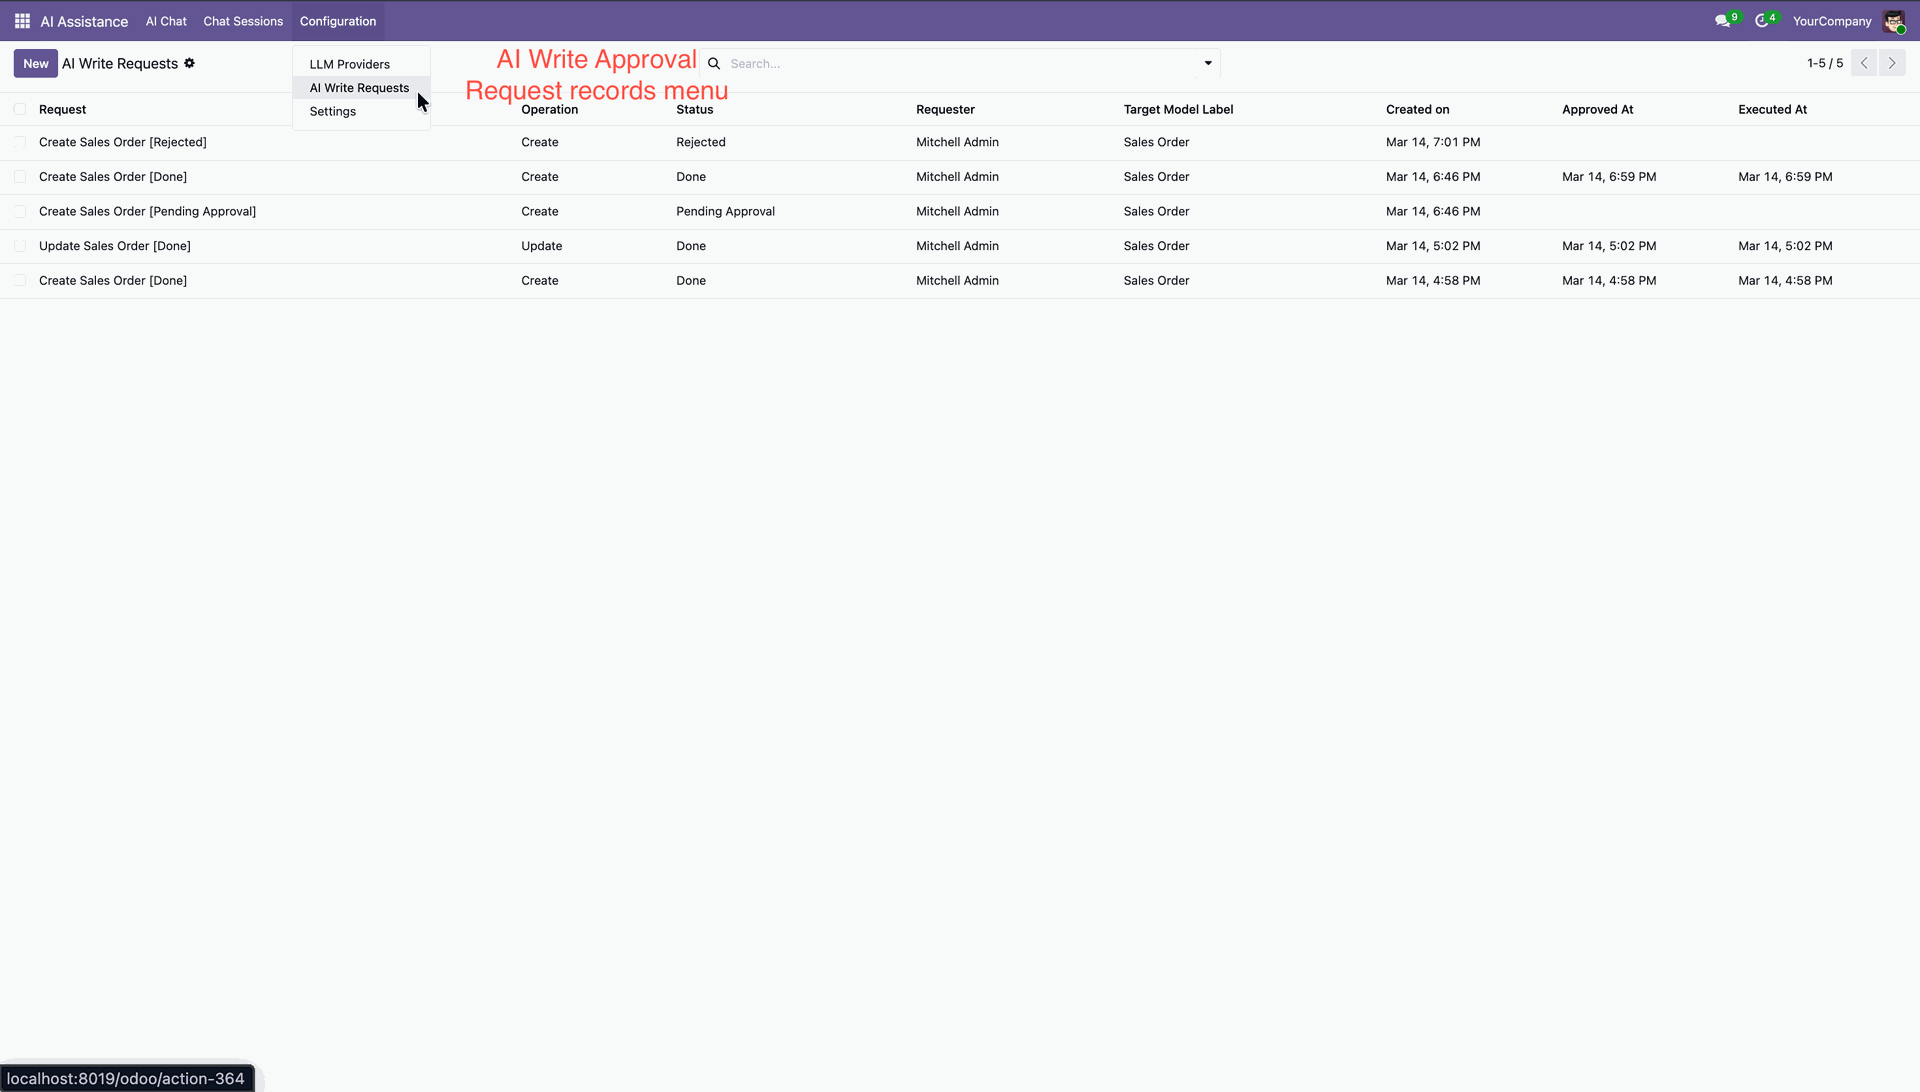Open the activities clock icon
Screen dimensions: 1920x1092
(x=1762, y=21)
